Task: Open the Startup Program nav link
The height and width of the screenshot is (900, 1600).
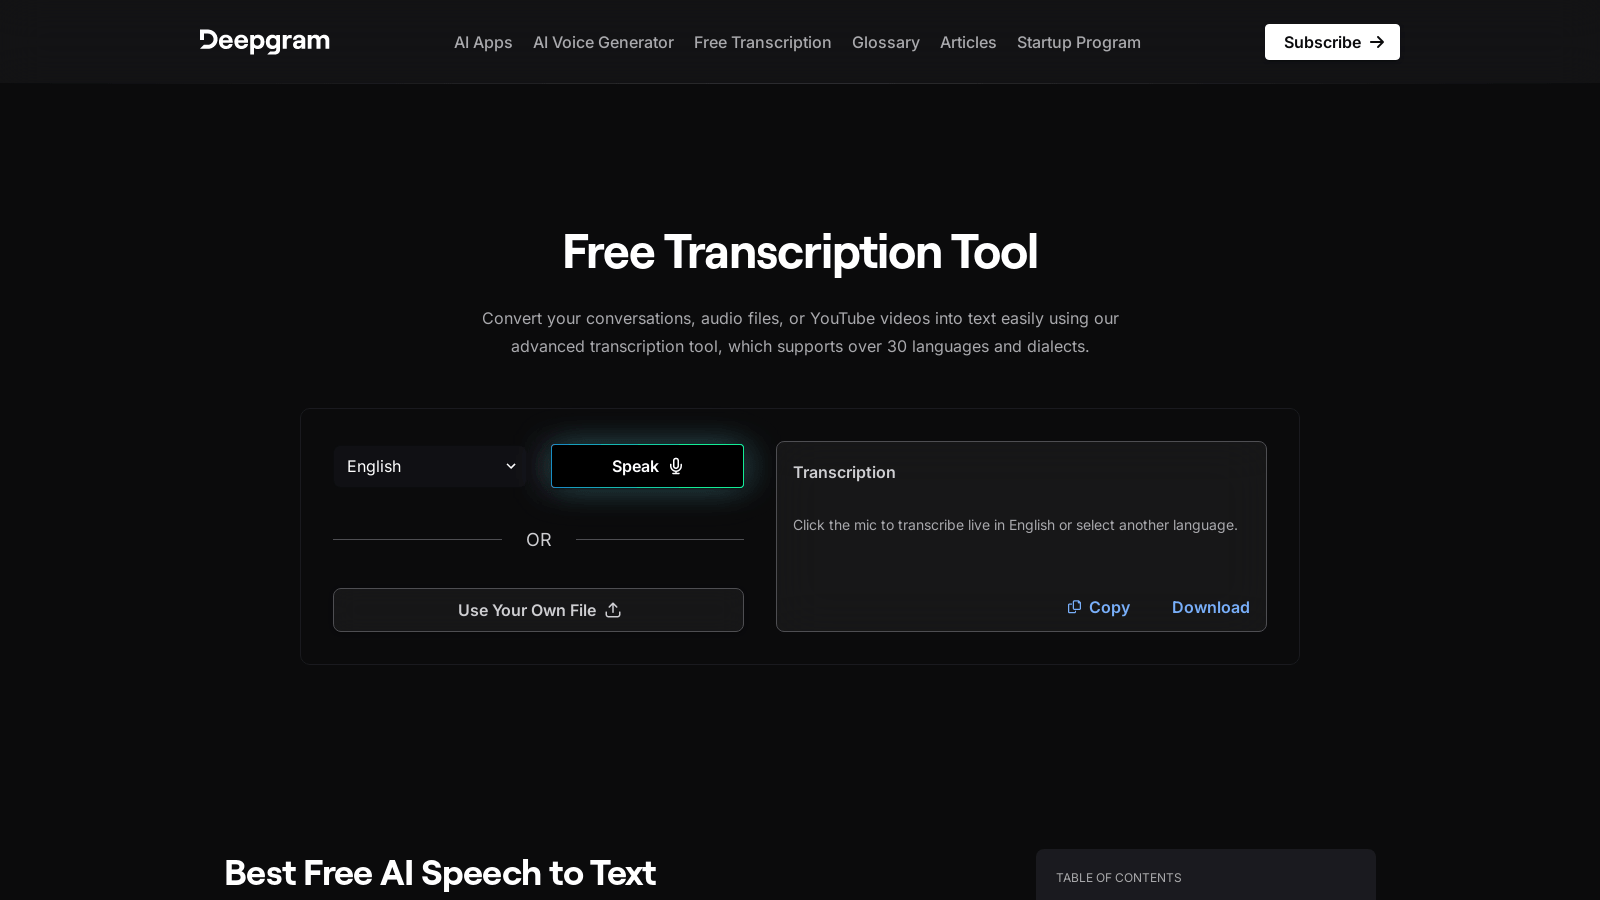Action: tap(1078, 42)
